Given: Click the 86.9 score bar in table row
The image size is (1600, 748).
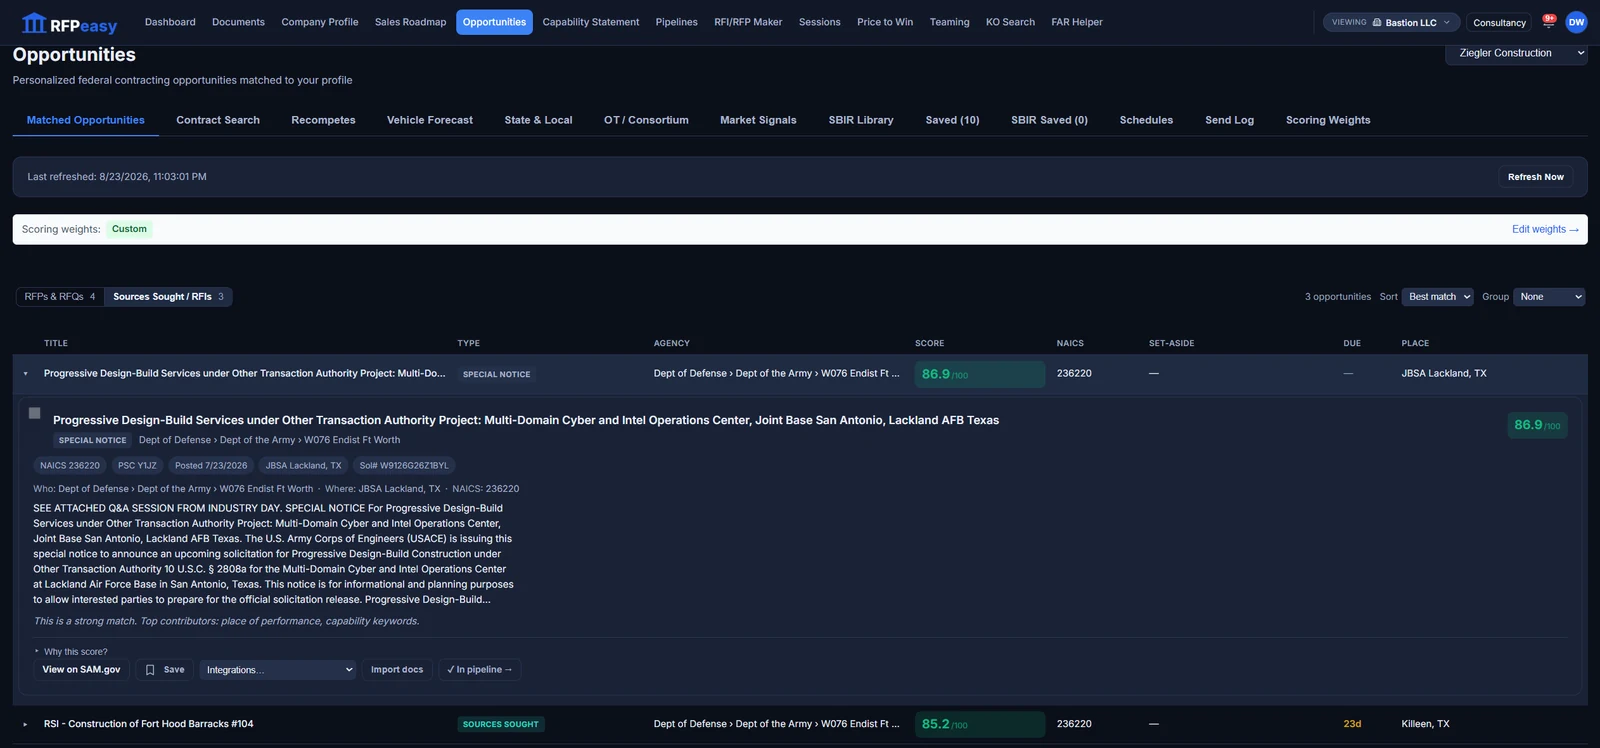Looking at the screenshot, I should pos(980,374).
